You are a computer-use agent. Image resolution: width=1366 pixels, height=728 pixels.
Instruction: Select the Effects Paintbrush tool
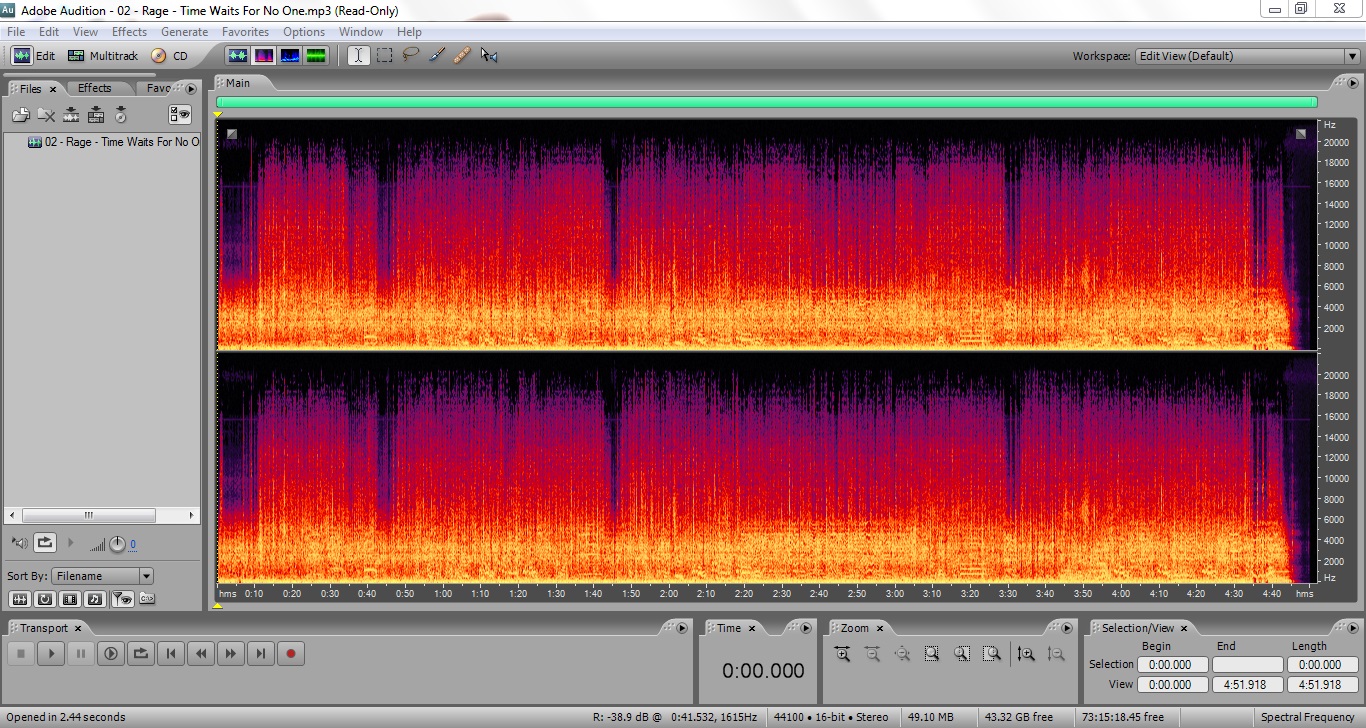436,56
